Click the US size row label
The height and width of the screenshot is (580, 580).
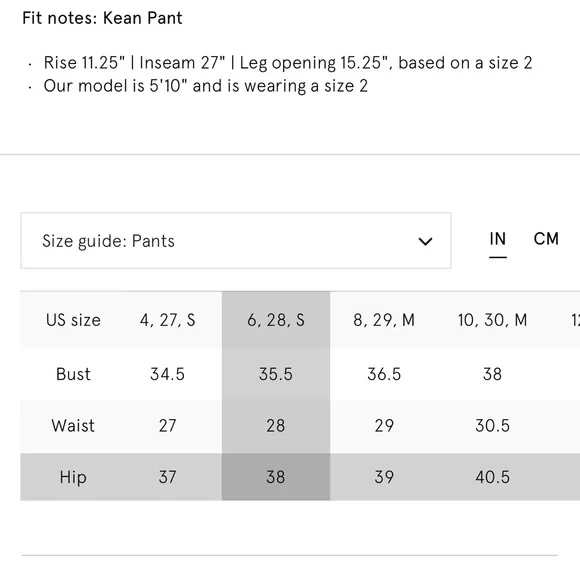tap(73, 320)
